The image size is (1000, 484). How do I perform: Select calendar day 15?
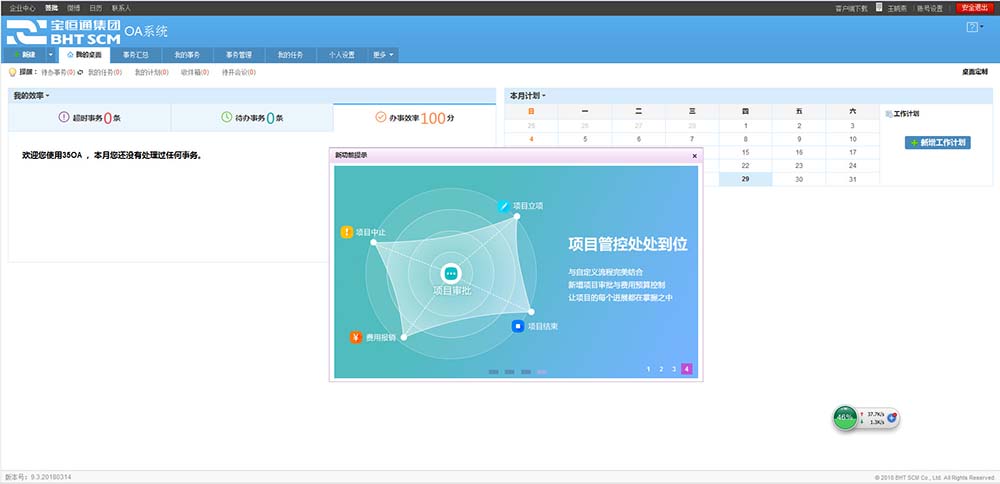tap(745, 152)
